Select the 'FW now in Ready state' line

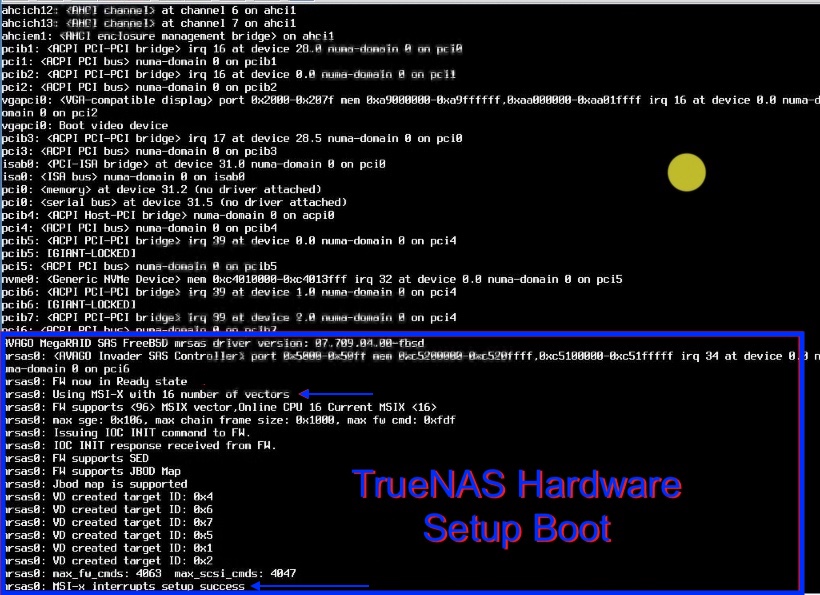[96, 382]
